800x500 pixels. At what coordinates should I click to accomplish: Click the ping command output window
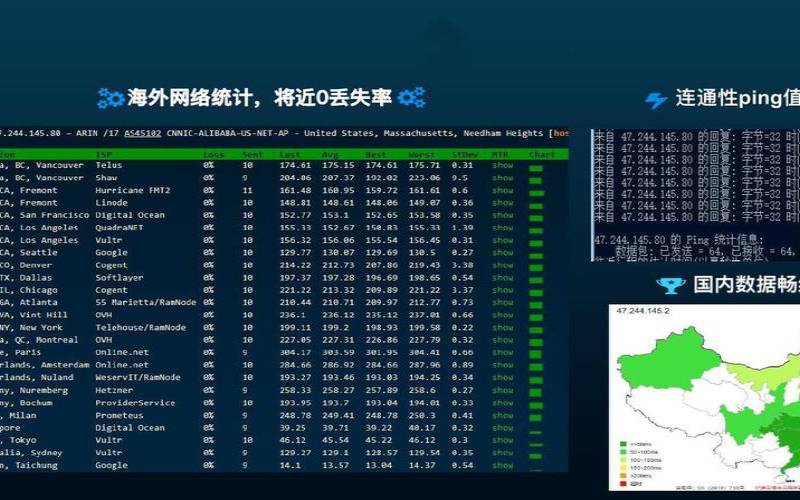coord(695,195)
